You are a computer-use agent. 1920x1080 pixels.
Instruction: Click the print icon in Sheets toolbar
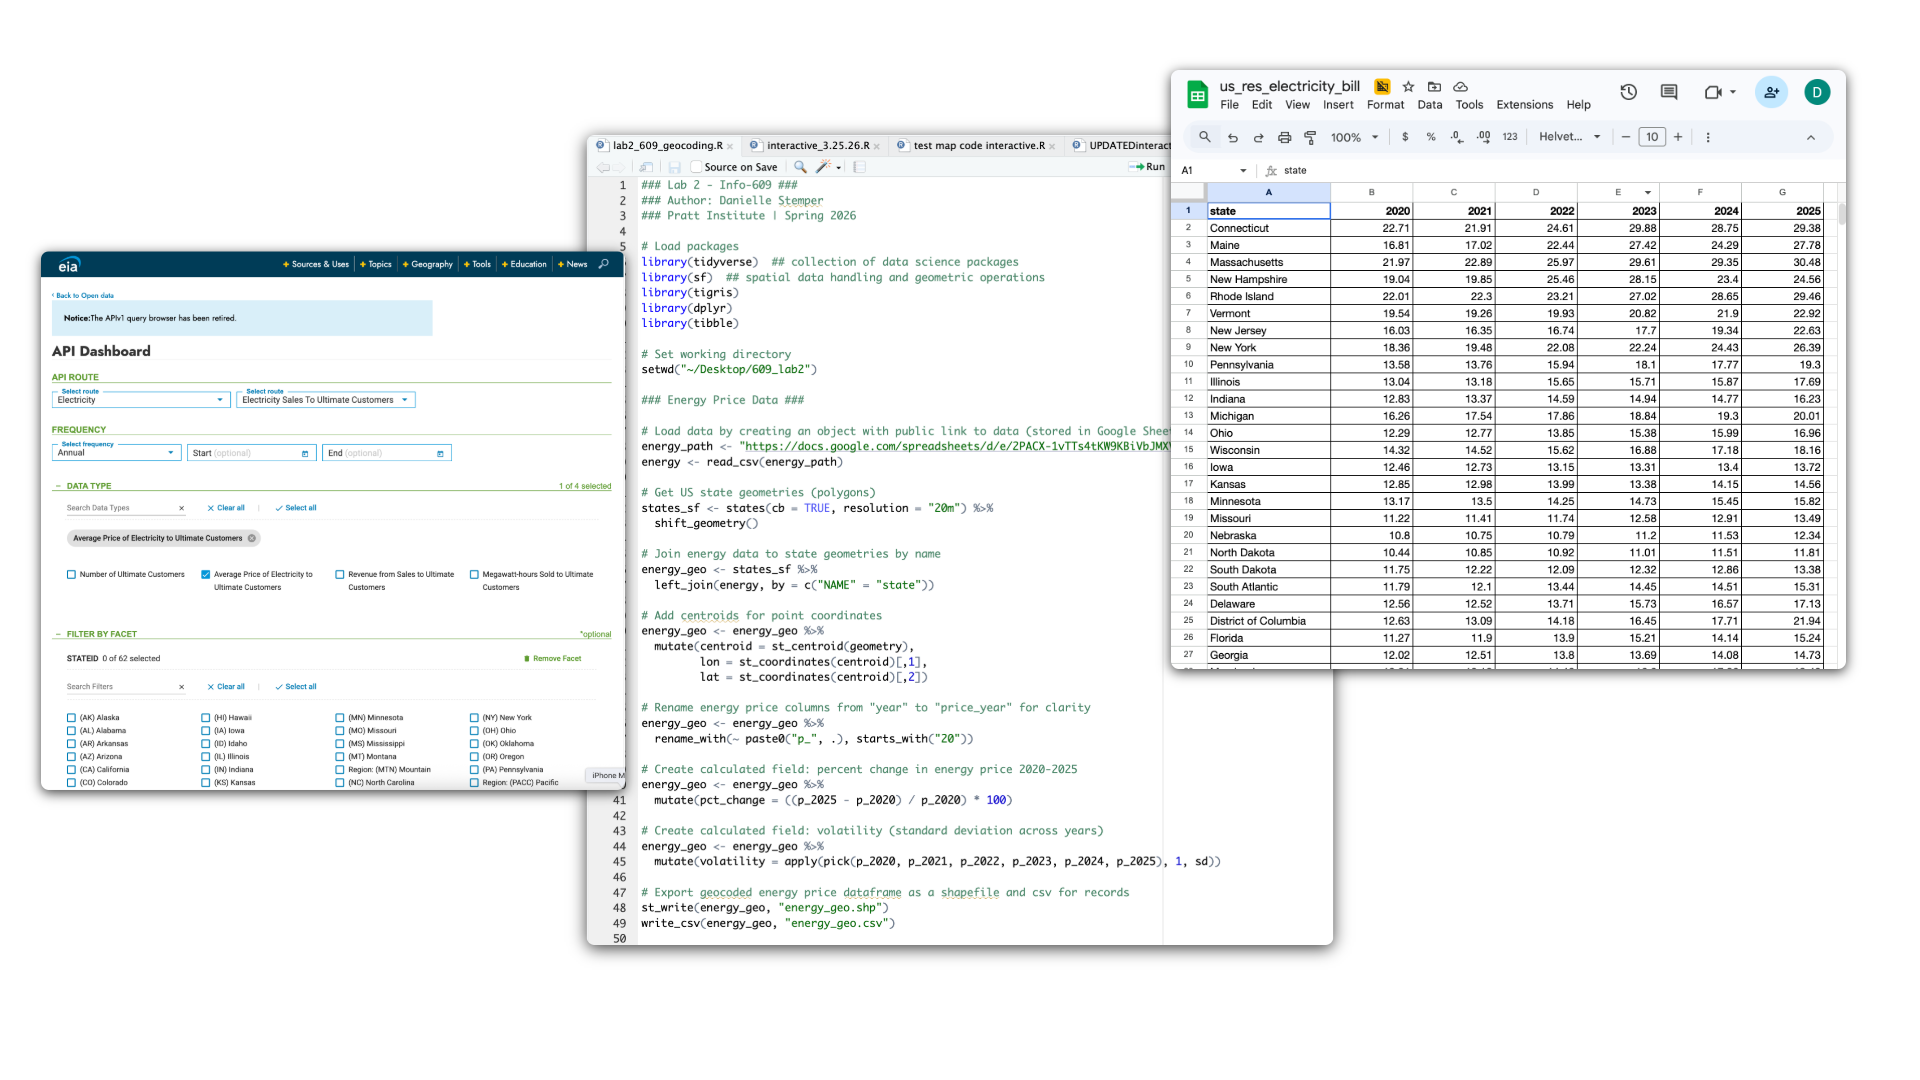(x=1284, y=138)
